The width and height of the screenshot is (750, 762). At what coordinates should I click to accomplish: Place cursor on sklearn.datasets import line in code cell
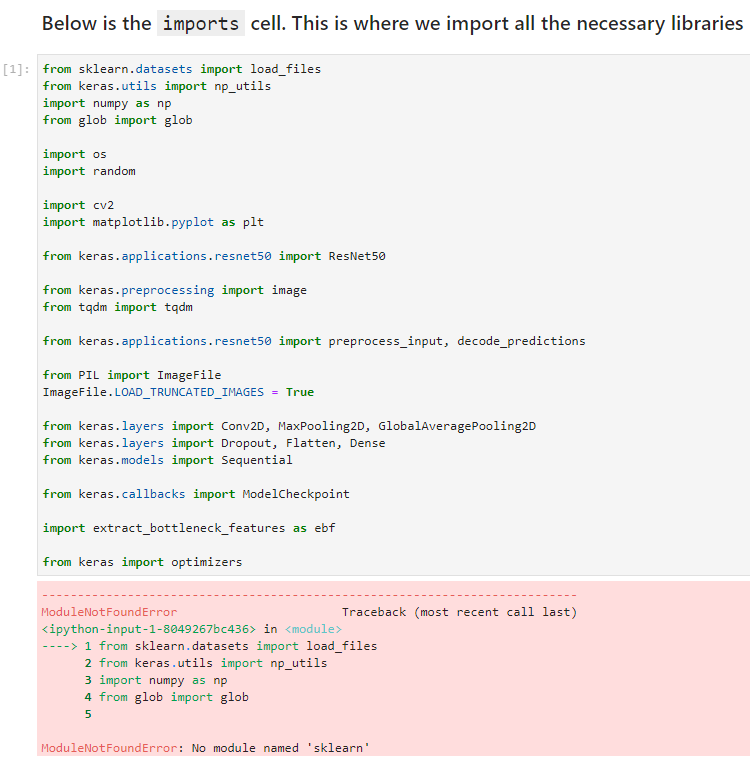181,69
